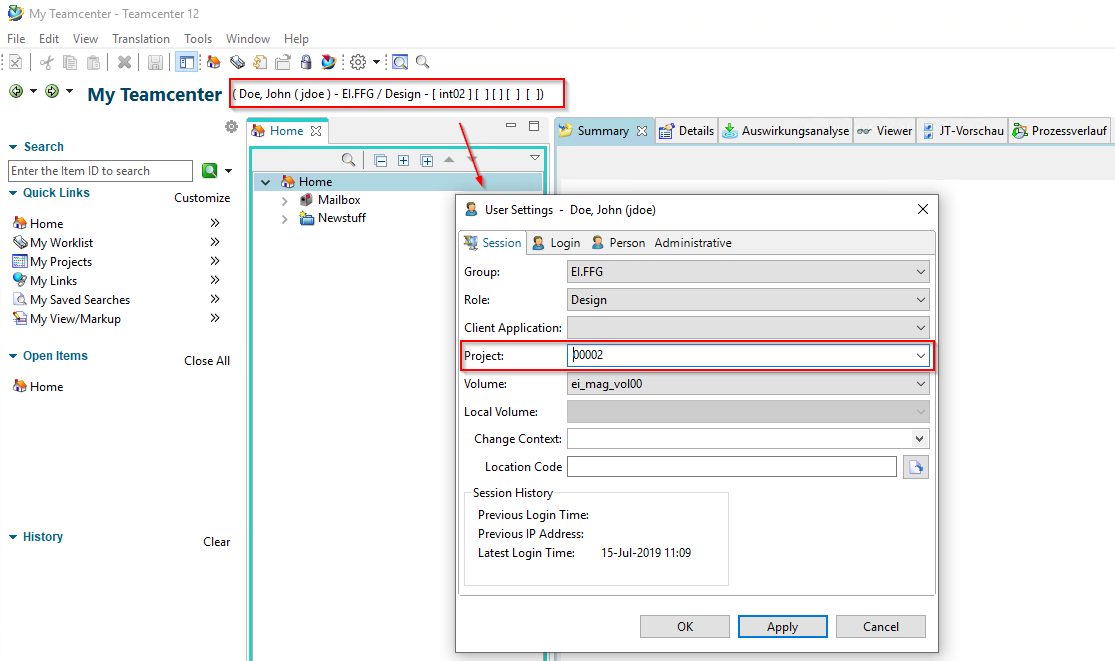Click the green Back navigation arrow

pos(16,91)
